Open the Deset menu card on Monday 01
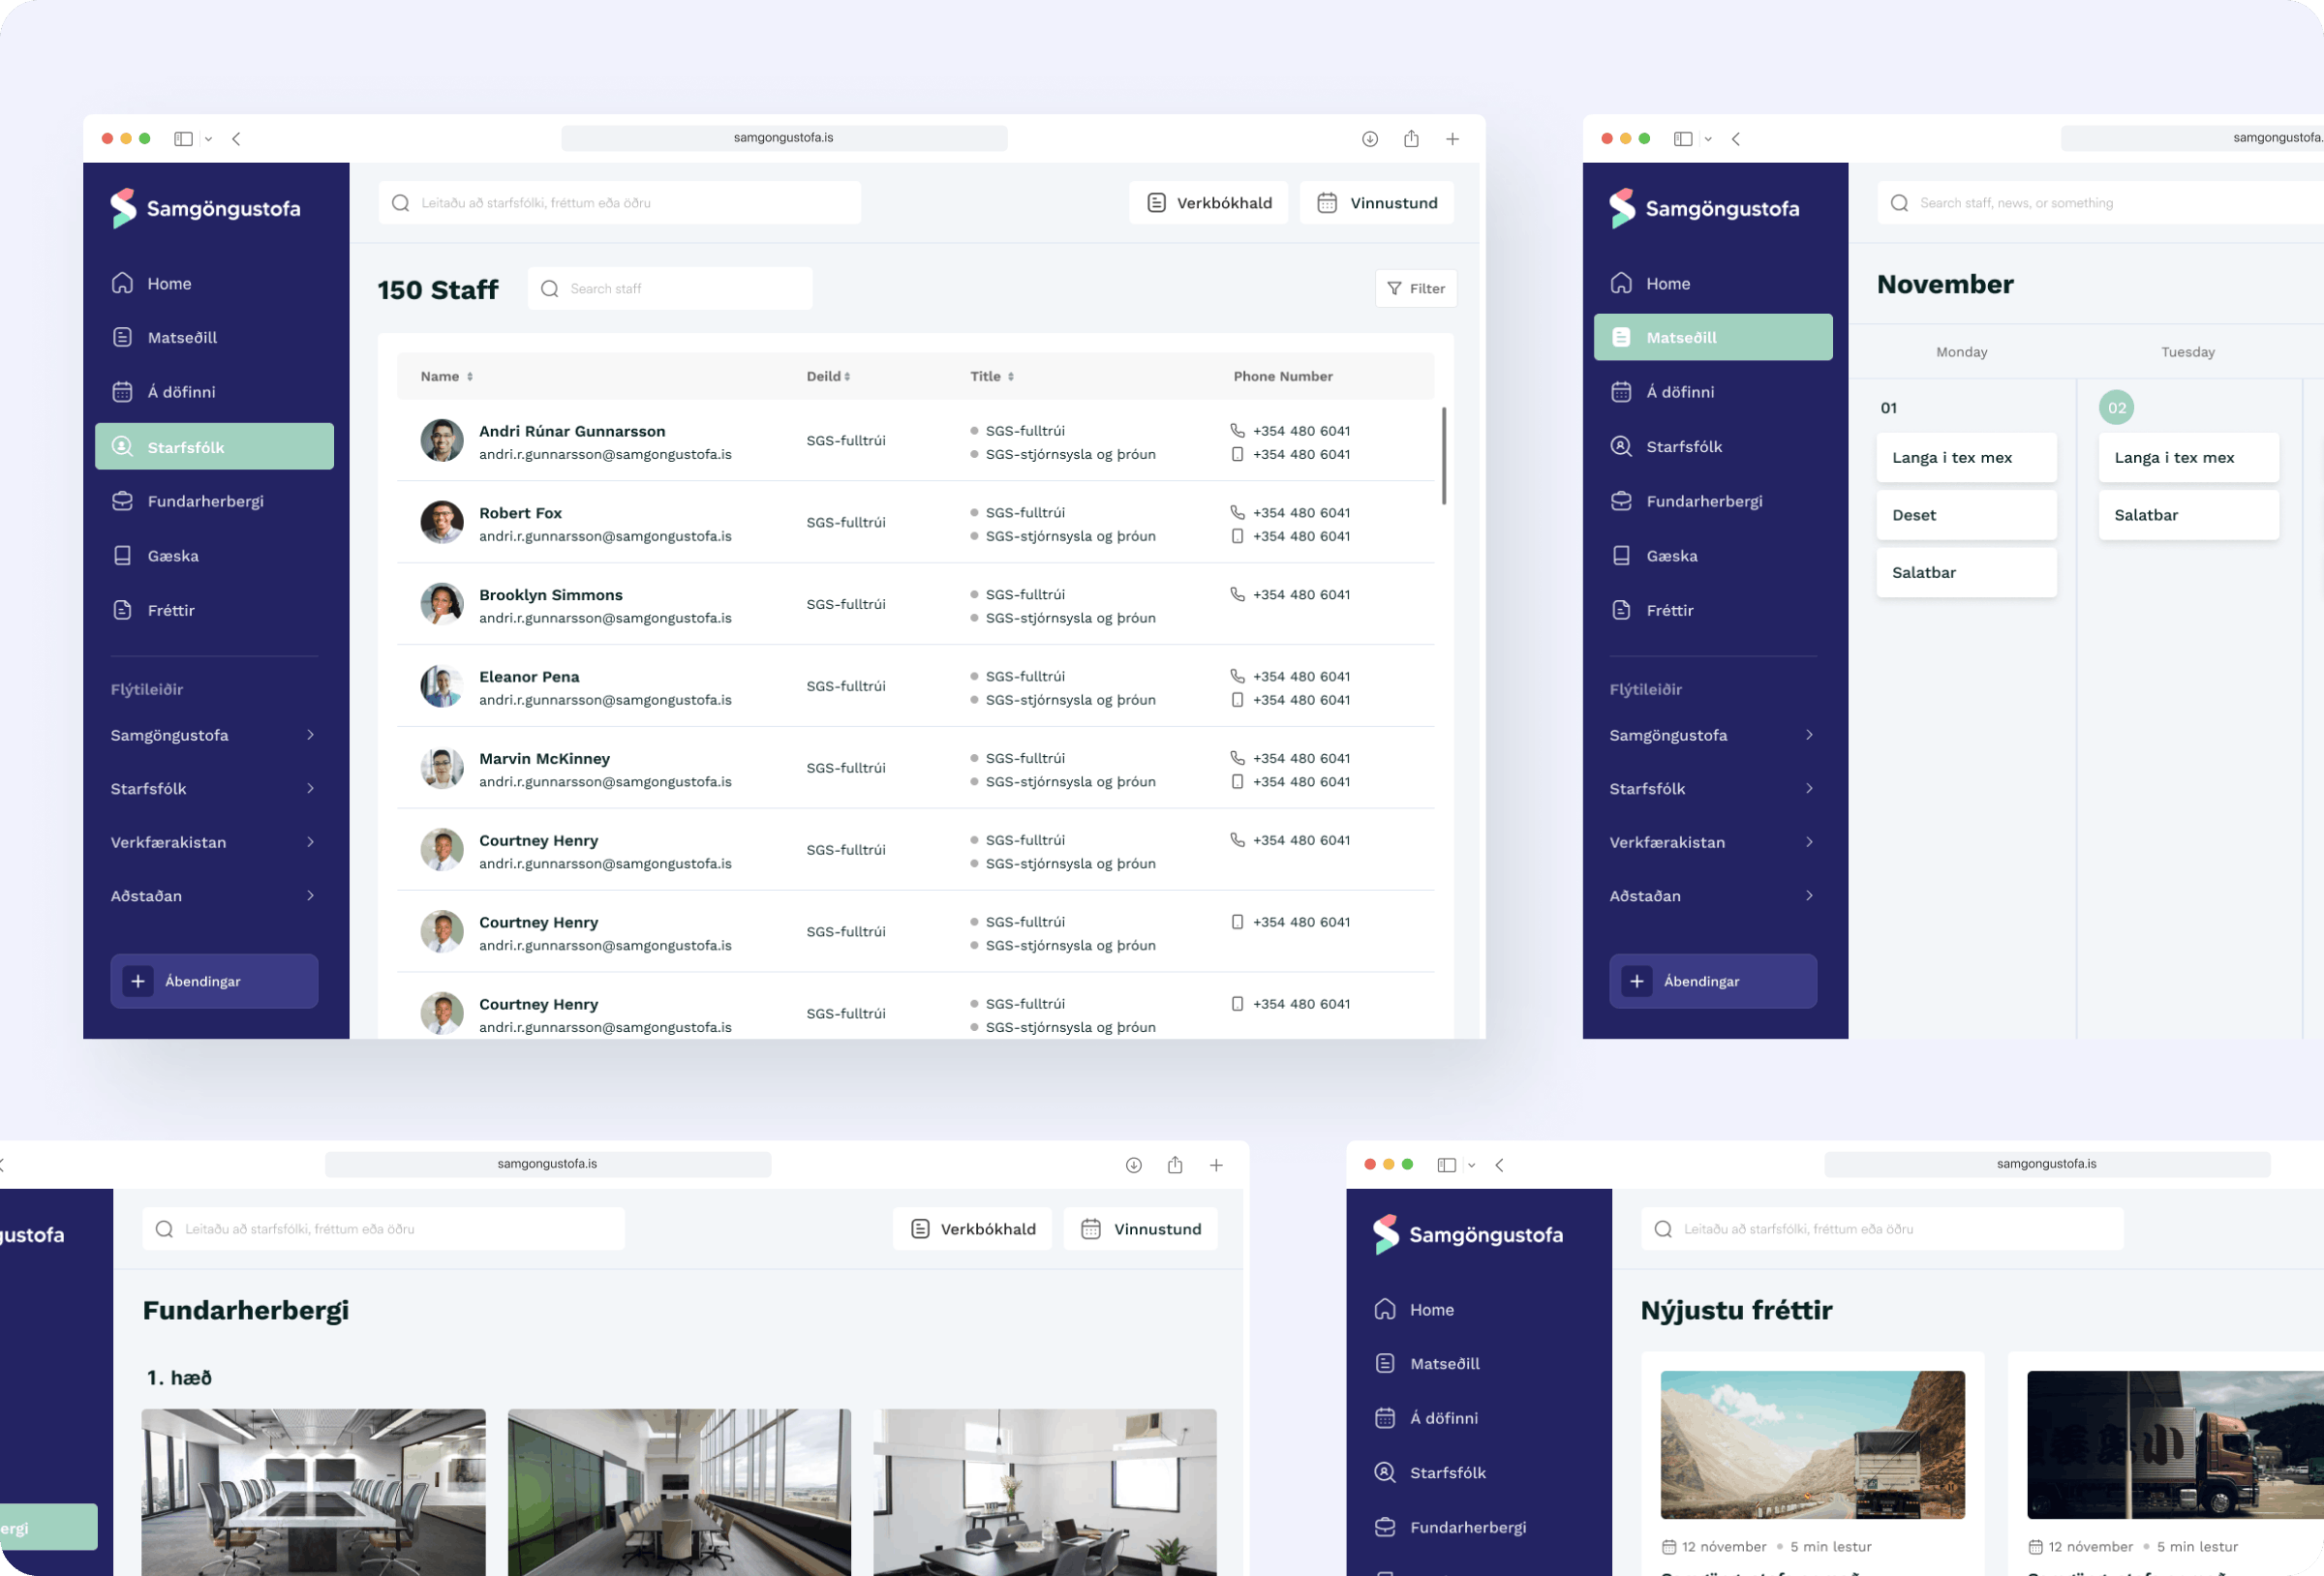 tap(1966, 515)
